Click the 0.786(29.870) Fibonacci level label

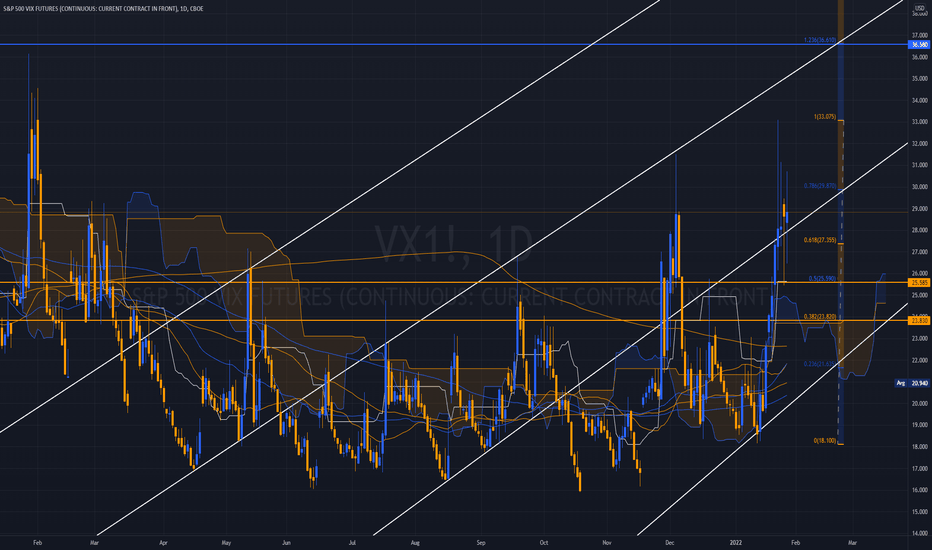[x=820, y=186]
